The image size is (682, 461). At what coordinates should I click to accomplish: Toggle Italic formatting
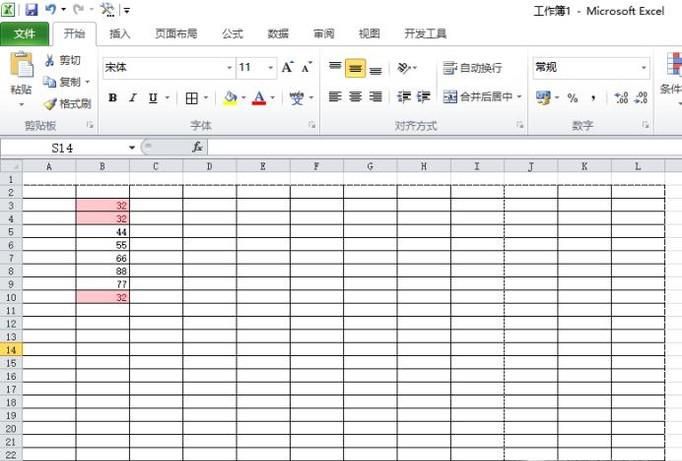(x=133, y=98)
